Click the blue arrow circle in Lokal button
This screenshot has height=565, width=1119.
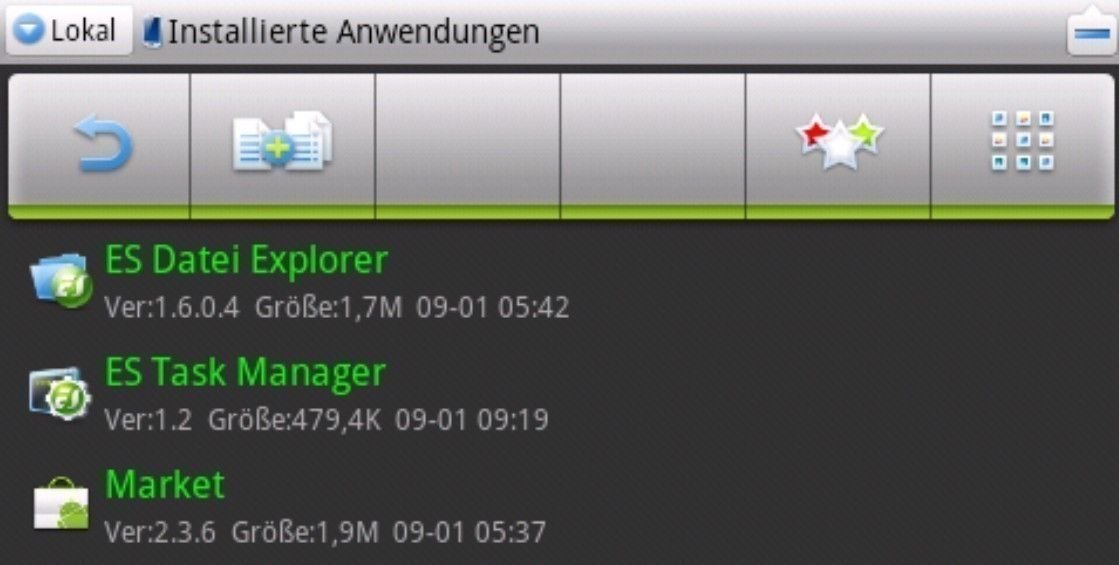[x=29, y=31]
